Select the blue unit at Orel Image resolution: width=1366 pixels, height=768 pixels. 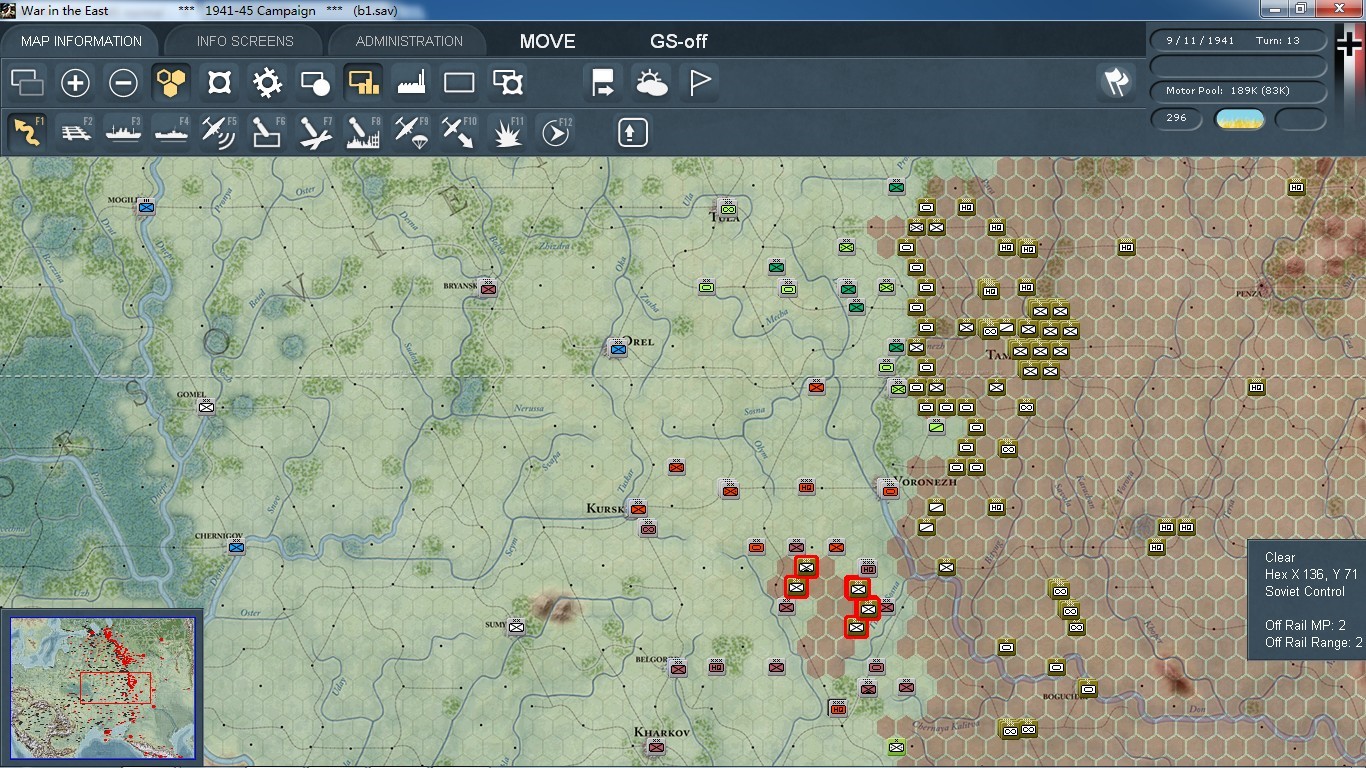point(618,348)
